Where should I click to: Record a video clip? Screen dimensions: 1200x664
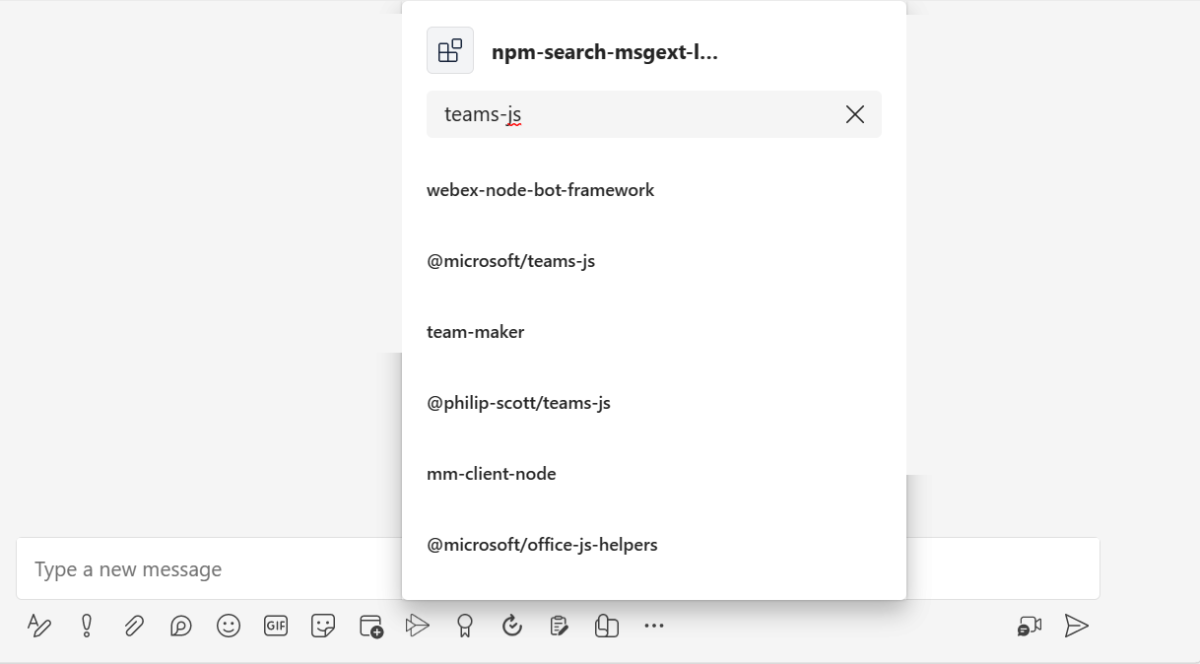[1031, 625]
